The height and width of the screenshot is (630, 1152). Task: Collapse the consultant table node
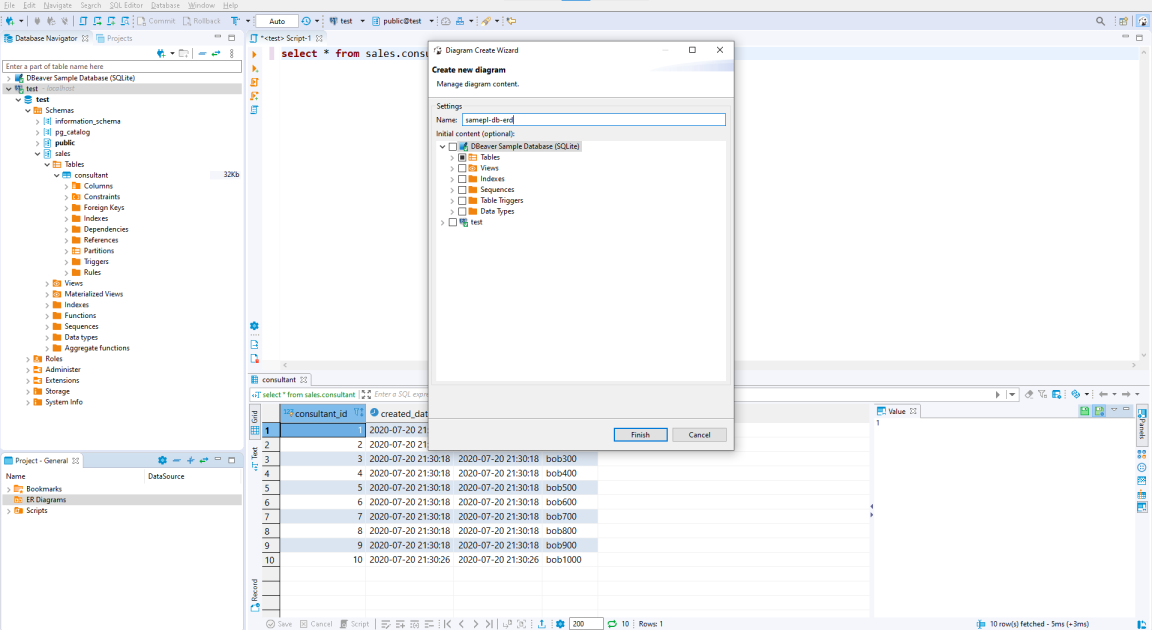click(57, 175)
